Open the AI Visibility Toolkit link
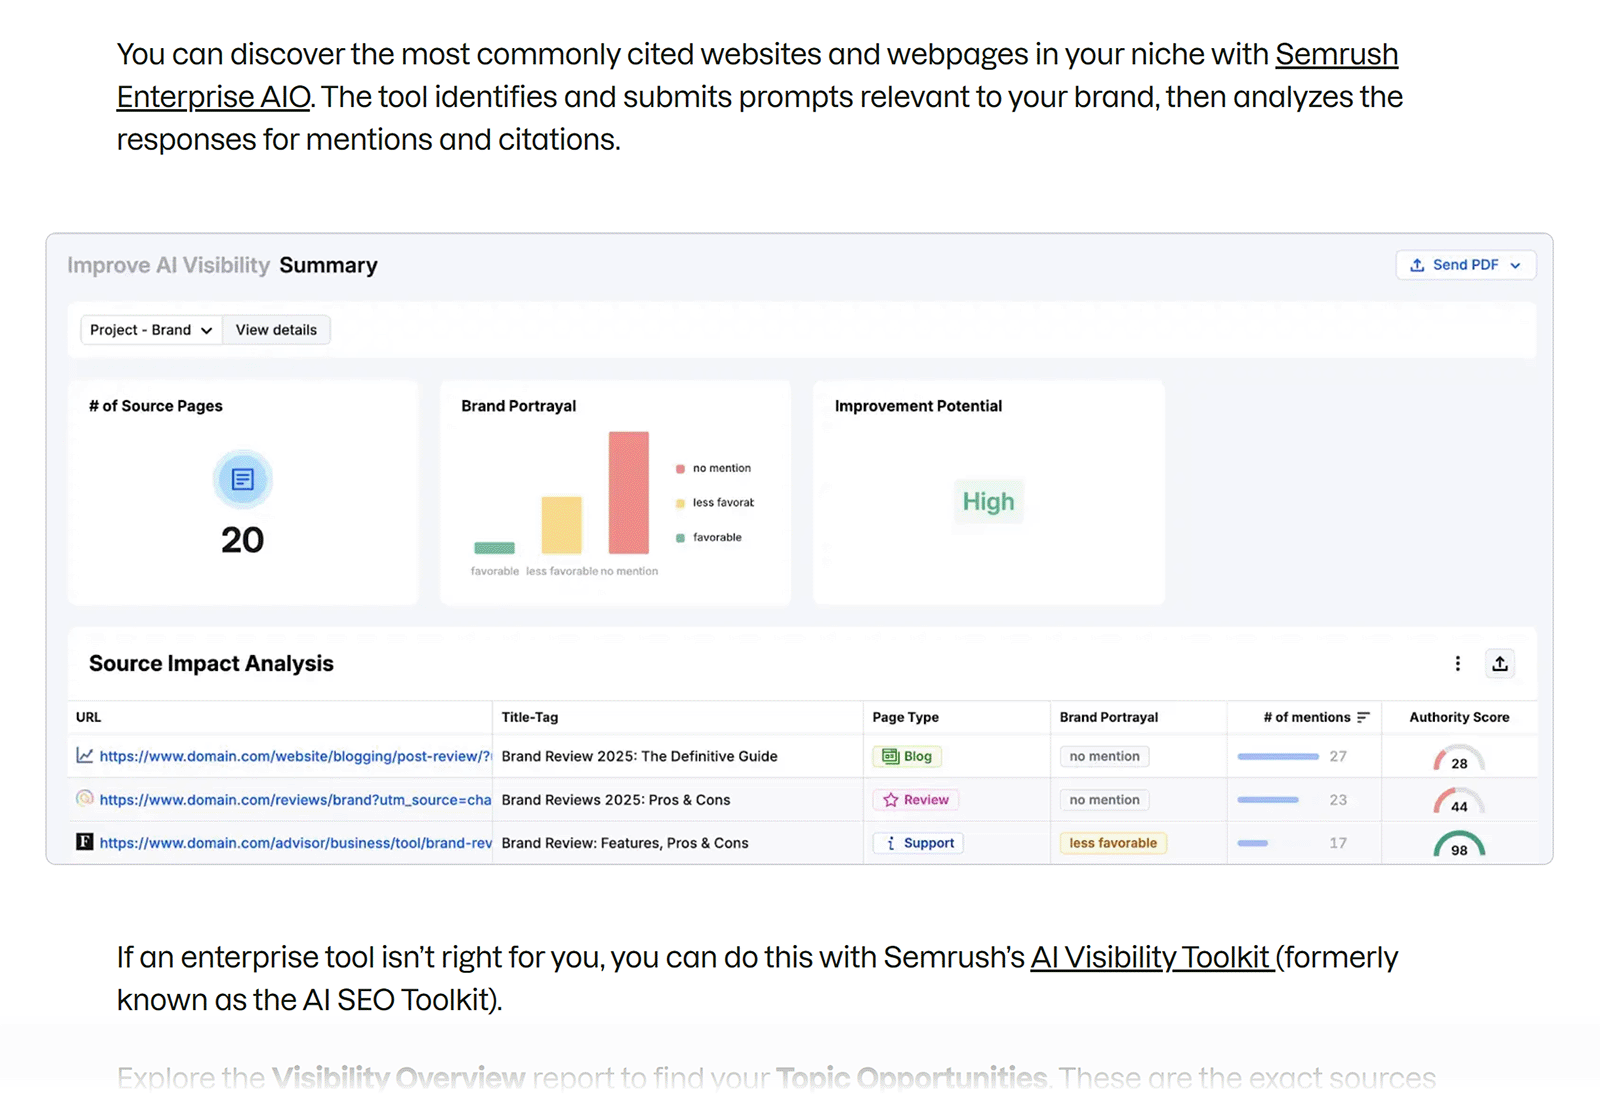The image size is (1600, 1107). 1151,958
